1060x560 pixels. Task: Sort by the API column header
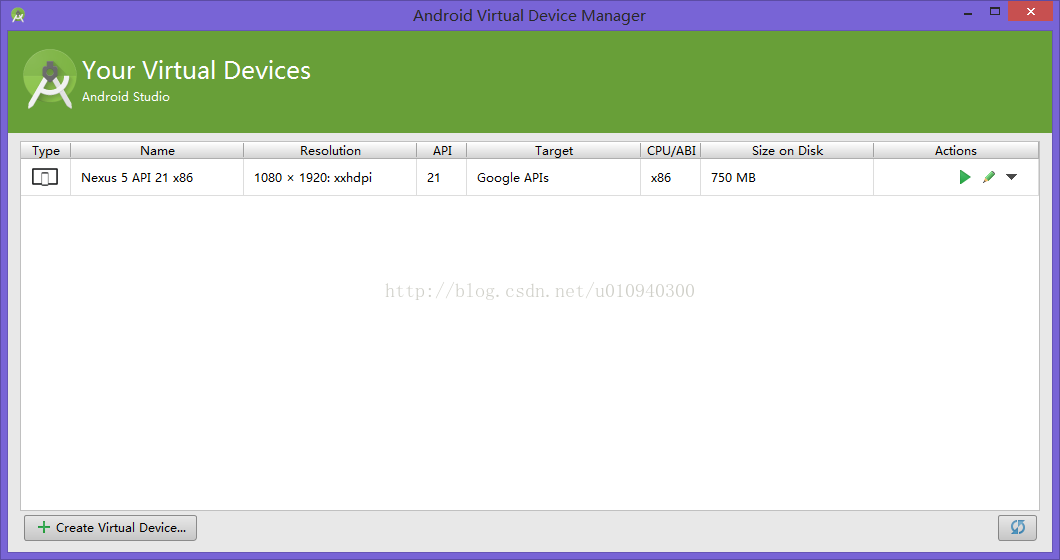click(442, 150)
